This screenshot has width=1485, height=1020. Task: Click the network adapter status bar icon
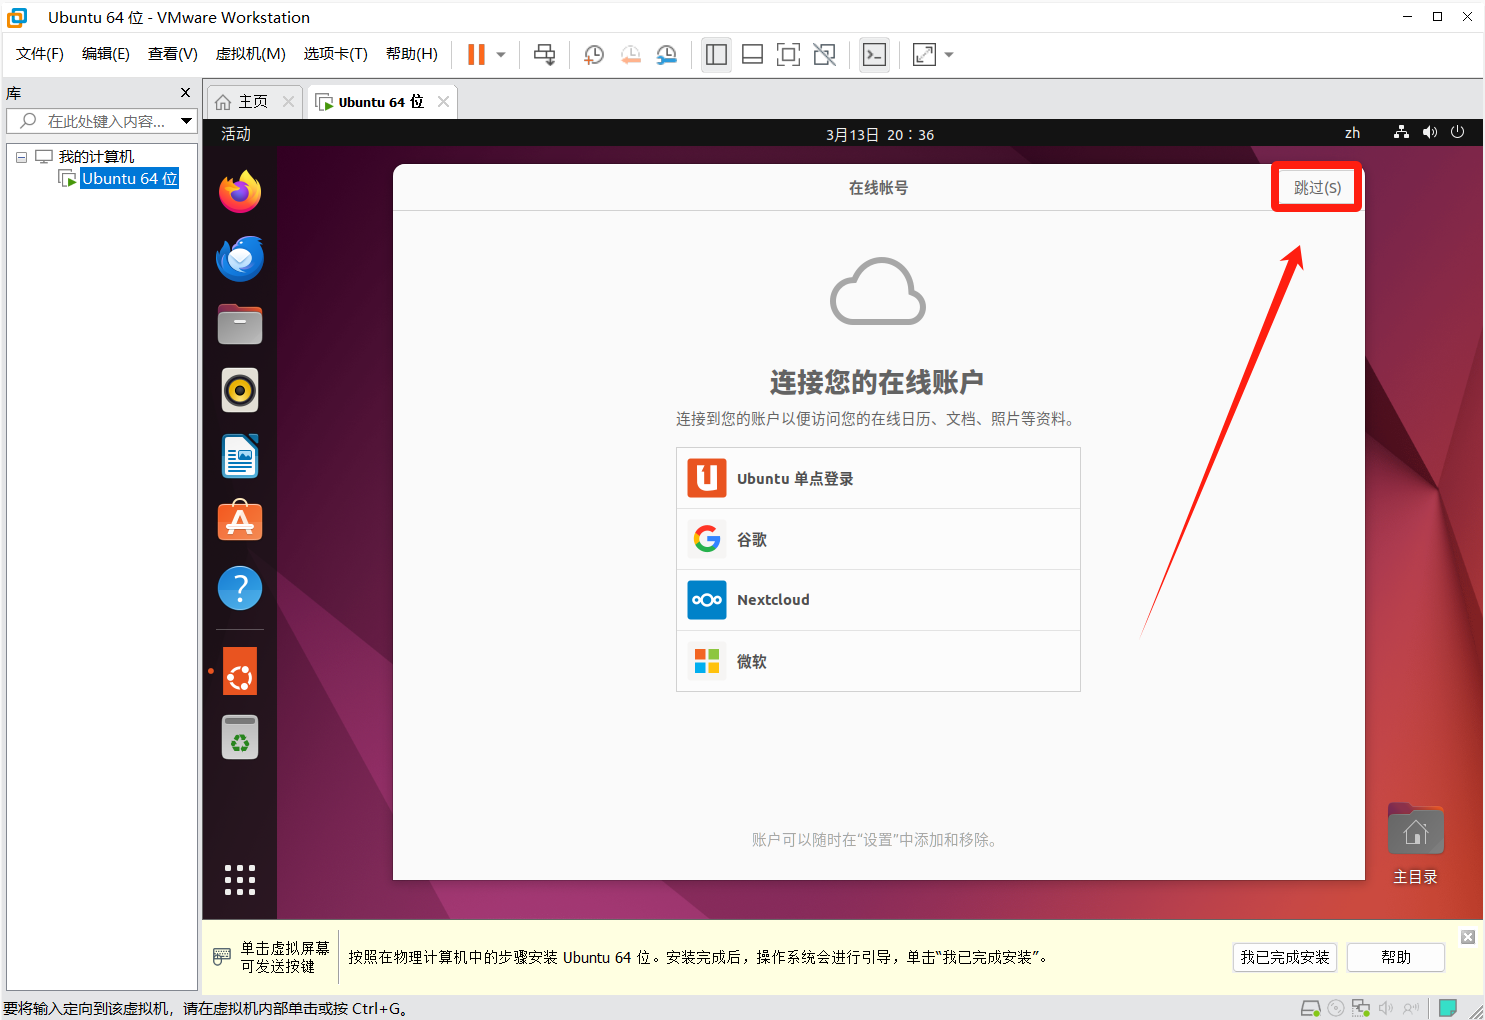tap(1361, 1008)
